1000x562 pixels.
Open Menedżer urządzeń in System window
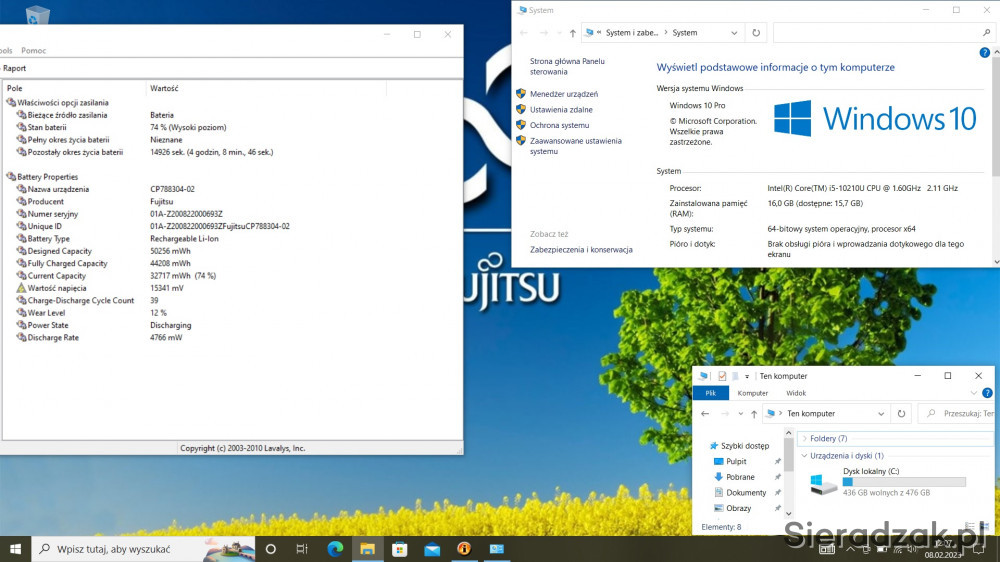pos(564,94)
